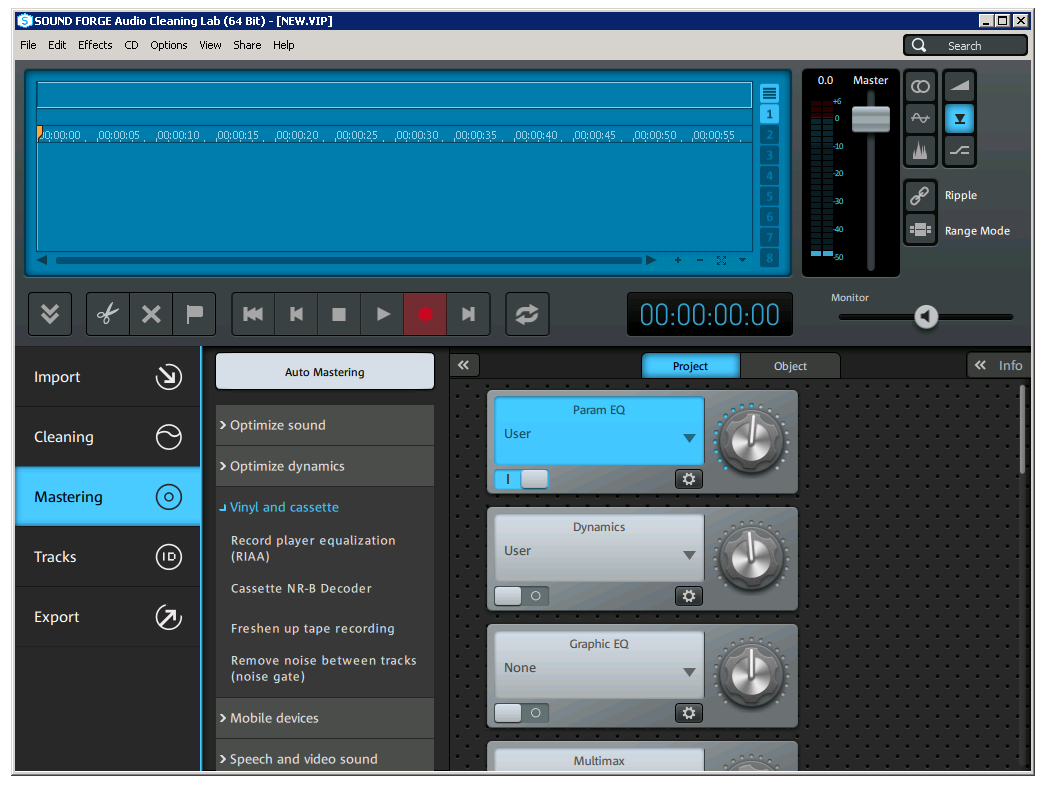This screenshot has width=1046, height=788.
Task: Click the overlapping circles stereo icon
Action: pyautogui.click(x=921, y=87)
